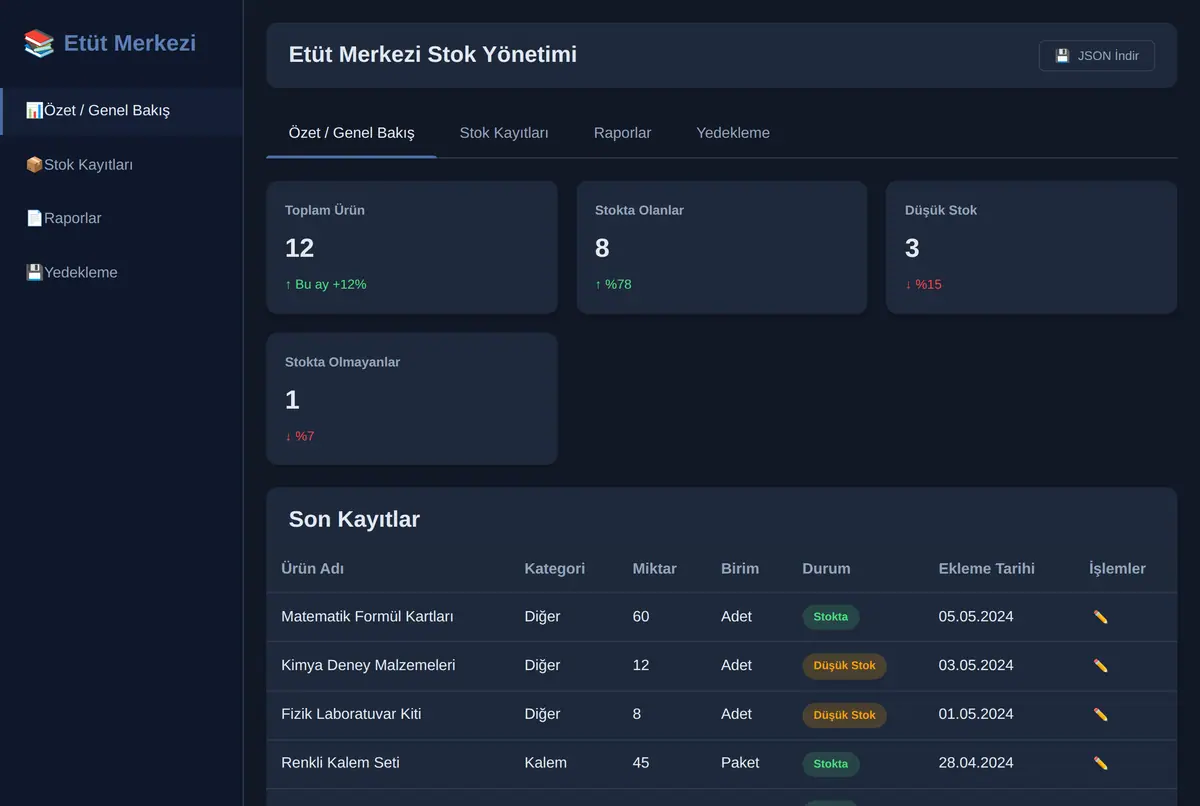Click the edit pencil for Fizik Laboratuvar Kiti
The image size is (1200, 806).
(1100, 715)
